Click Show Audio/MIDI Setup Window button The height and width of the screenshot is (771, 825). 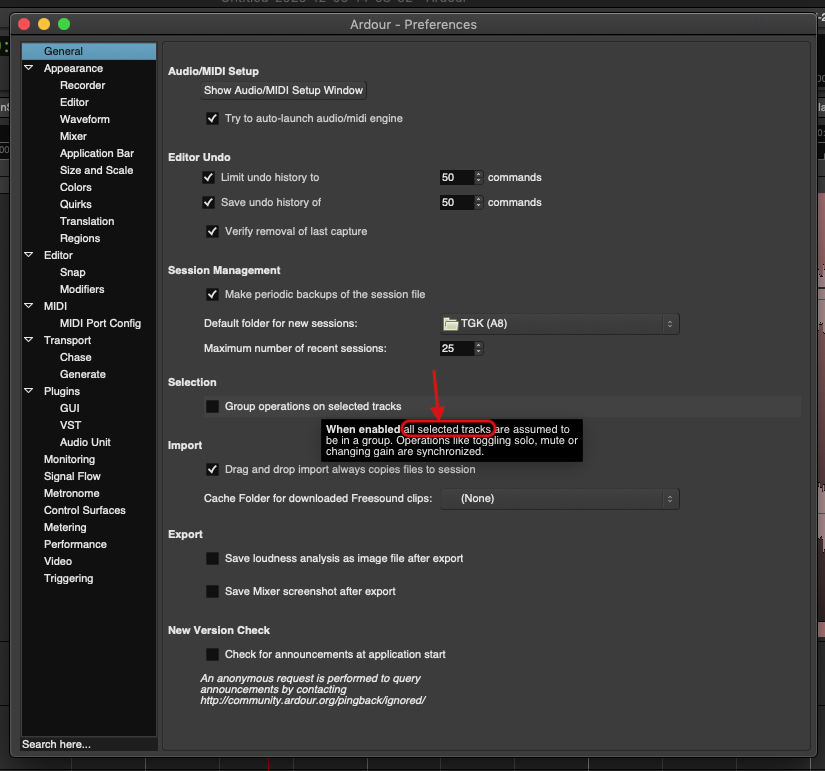pos(284,91)
